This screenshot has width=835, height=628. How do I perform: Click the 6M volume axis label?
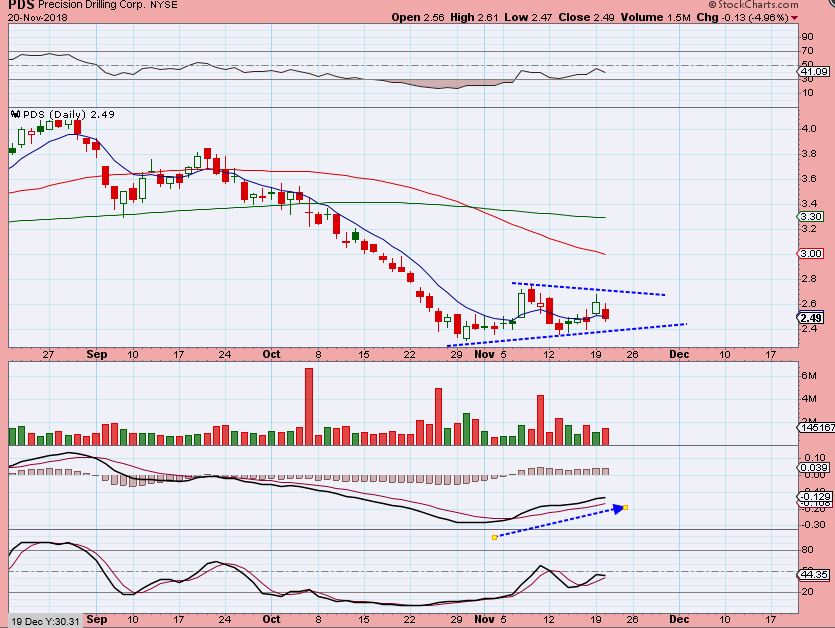tap(809, 376)
